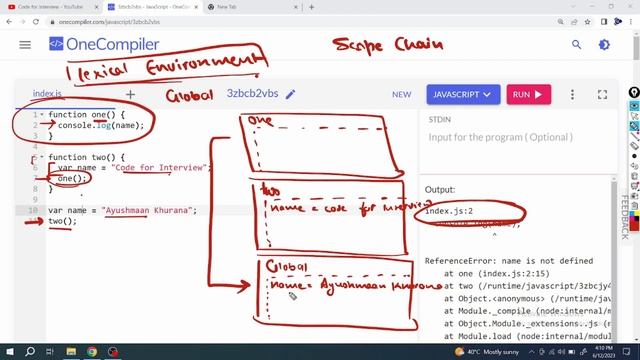Enter fullscreen editor mode
This screenshot has width=640, height=360.
[x=602, y=95]
